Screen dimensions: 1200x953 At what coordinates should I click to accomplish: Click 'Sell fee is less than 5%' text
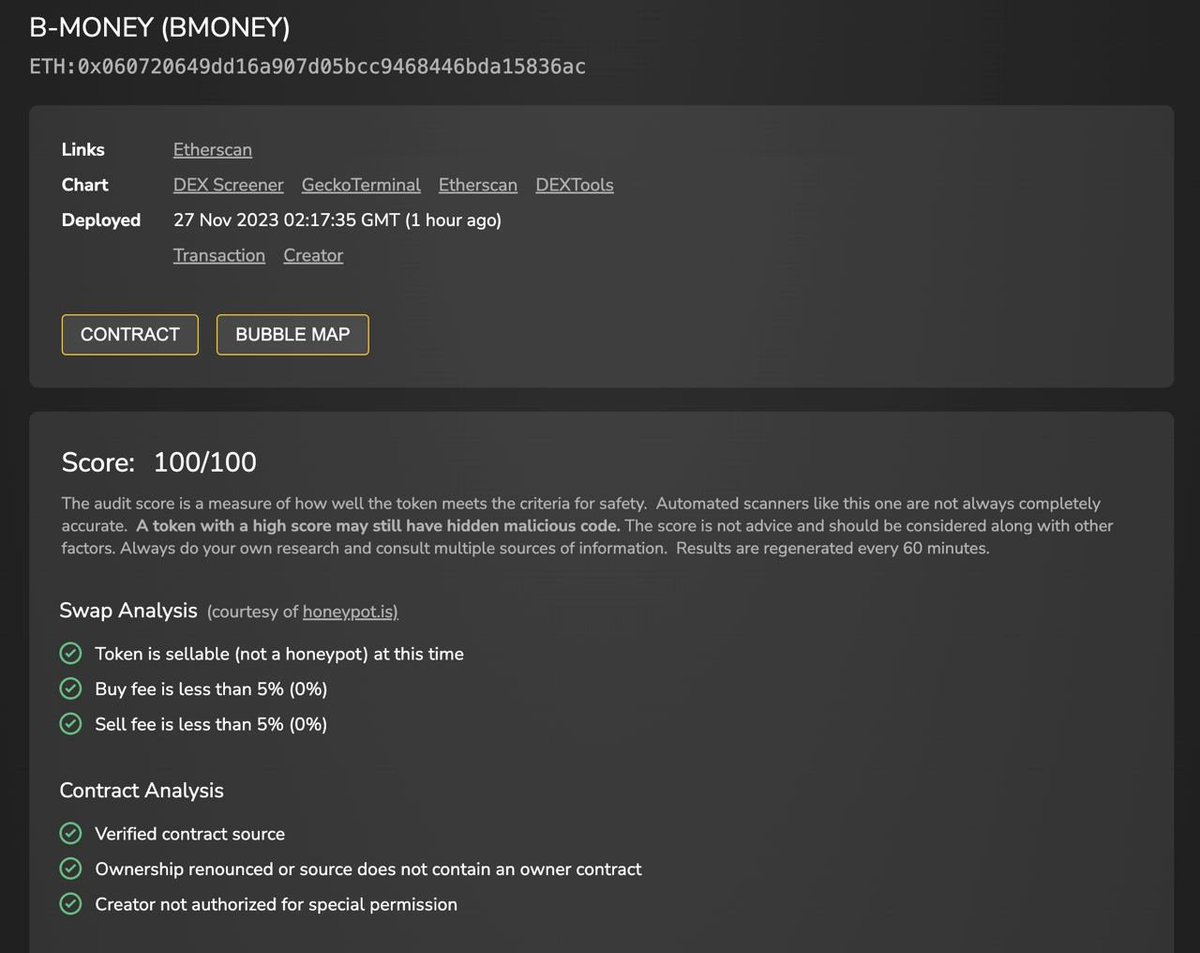pyautogui.click(x=211, y=724)
